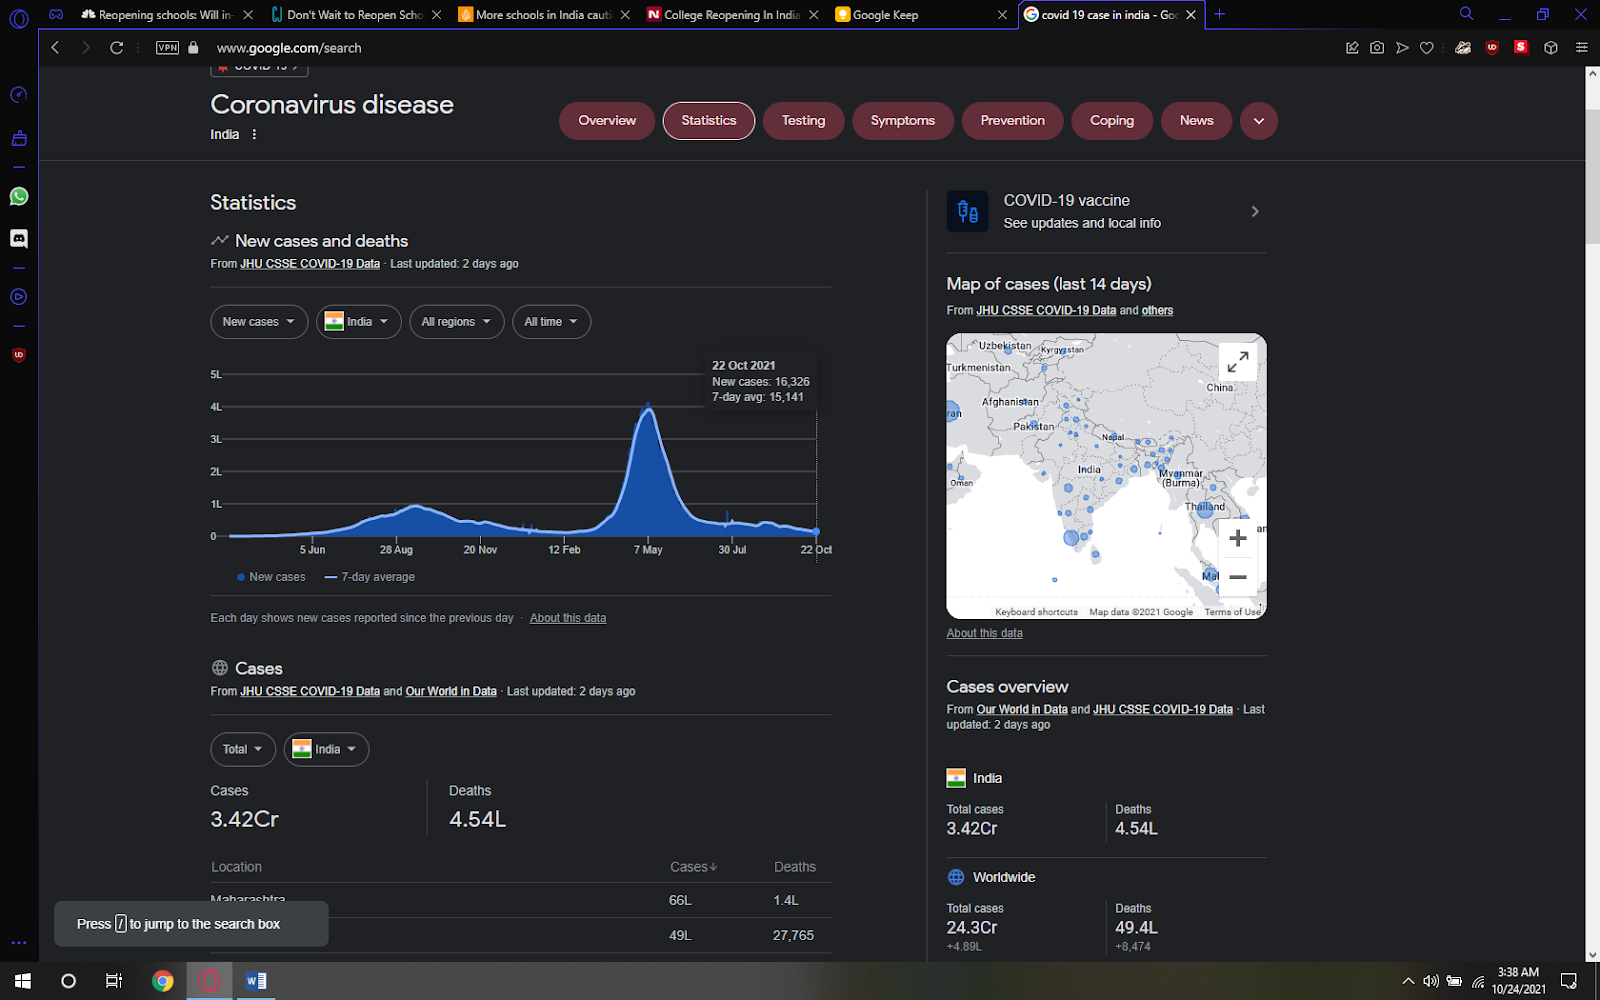Select the Symptoms pill
Screen dimensions: 1600x1000
(903, 121)
